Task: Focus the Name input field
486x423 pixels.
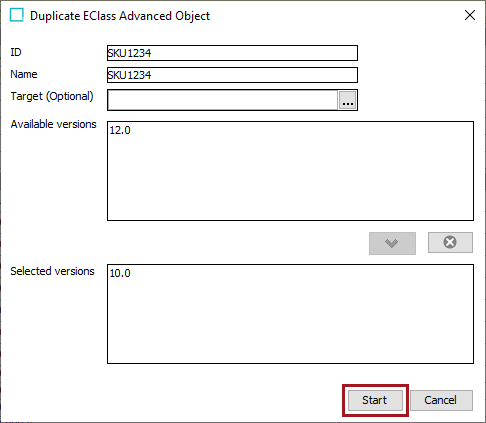Action: pyautogui.click(x=232, y=75)
